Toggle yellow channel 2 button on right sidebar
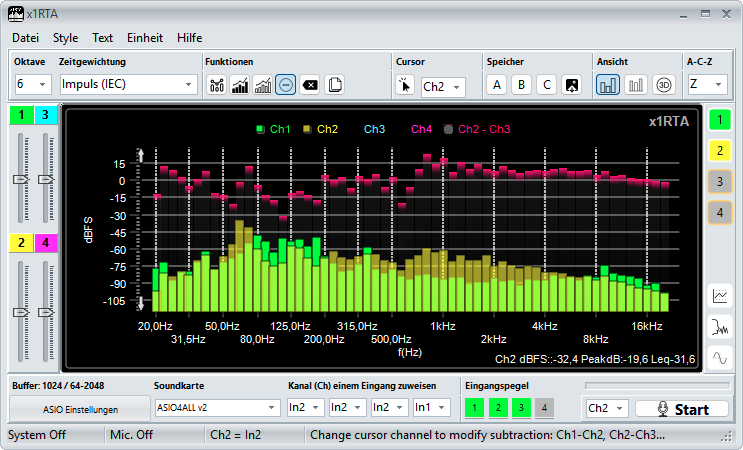Image resolution: width=743 pixels, height=450 pixels. (x=720, y=151)
